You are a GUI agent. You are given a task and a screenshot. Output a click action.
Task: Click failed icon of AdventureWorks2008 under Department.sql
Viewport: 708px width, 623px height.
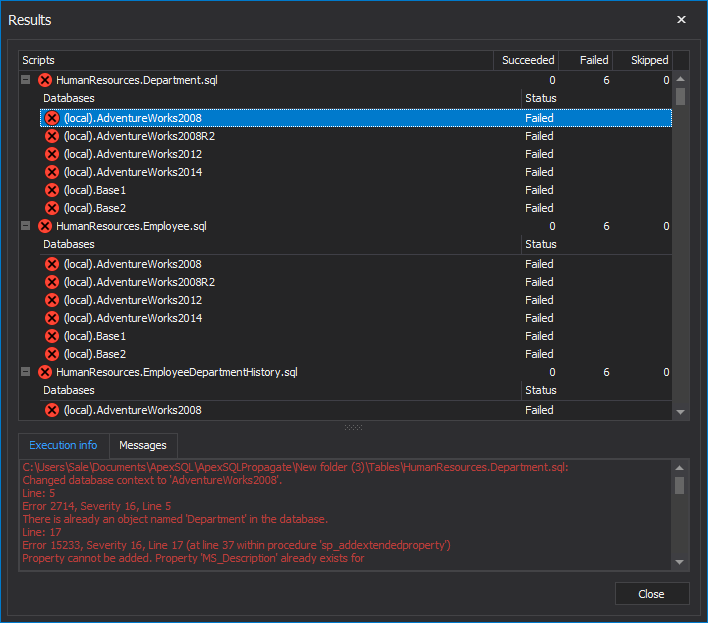point(52,118)
